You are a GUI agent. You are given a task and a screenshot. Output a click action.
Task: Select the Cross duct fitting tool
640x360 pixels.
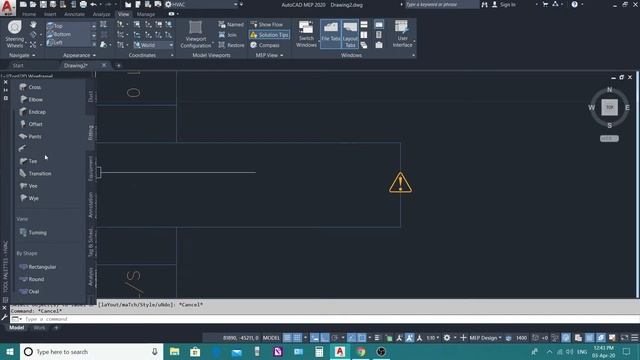coord(31,87)
